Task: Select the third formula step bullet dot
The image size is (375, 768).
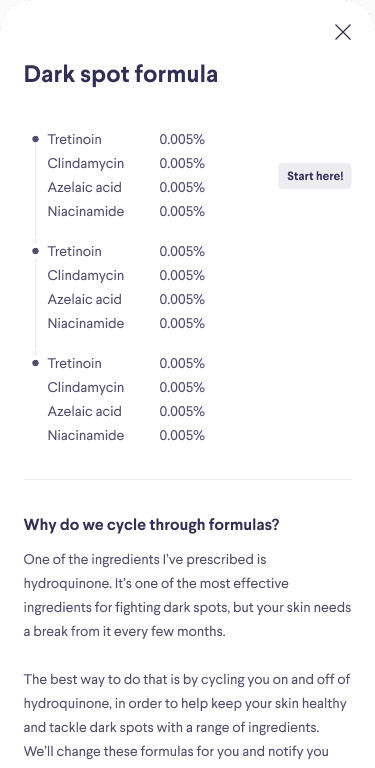Action: 35,363
